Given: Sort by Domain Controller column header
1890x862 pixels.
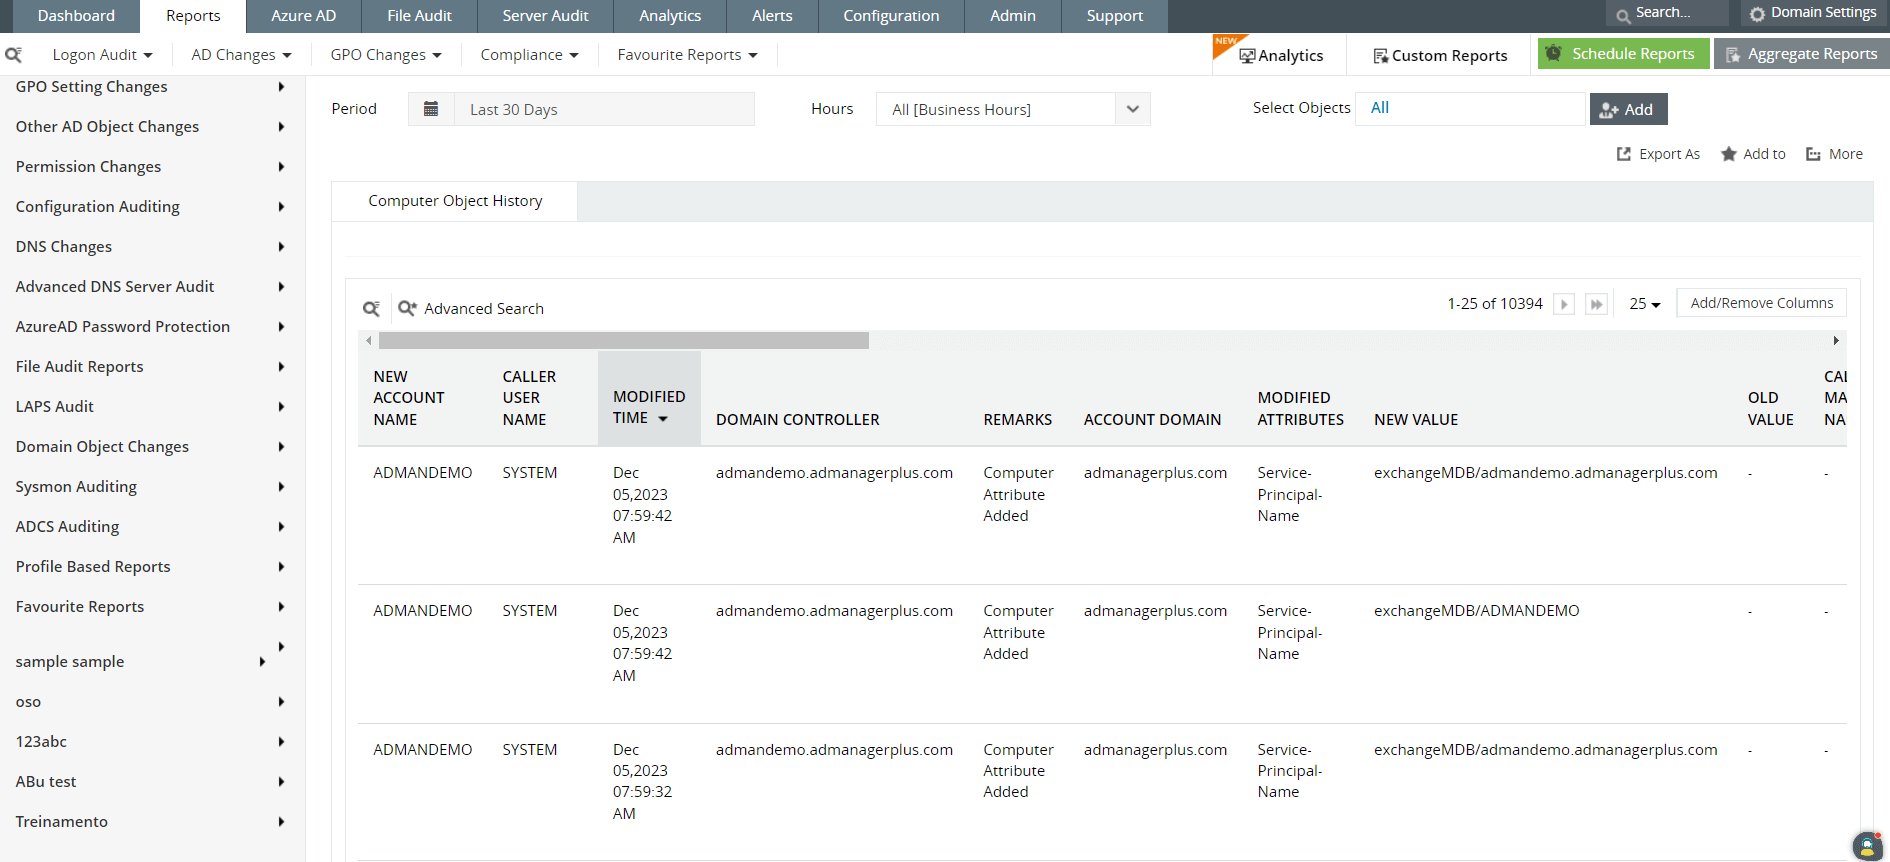Looking at the screenshot, I should pyautogui.click(x=797, y=420).
